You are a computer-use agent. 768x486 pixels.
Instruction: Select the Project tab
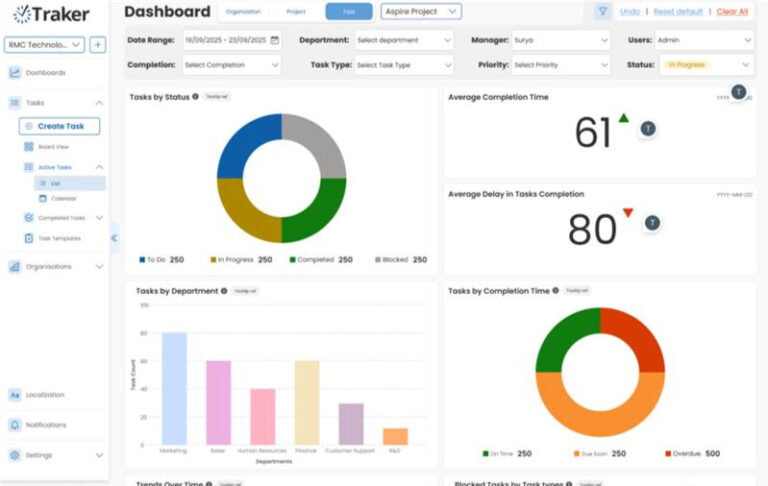click(295, 12)
